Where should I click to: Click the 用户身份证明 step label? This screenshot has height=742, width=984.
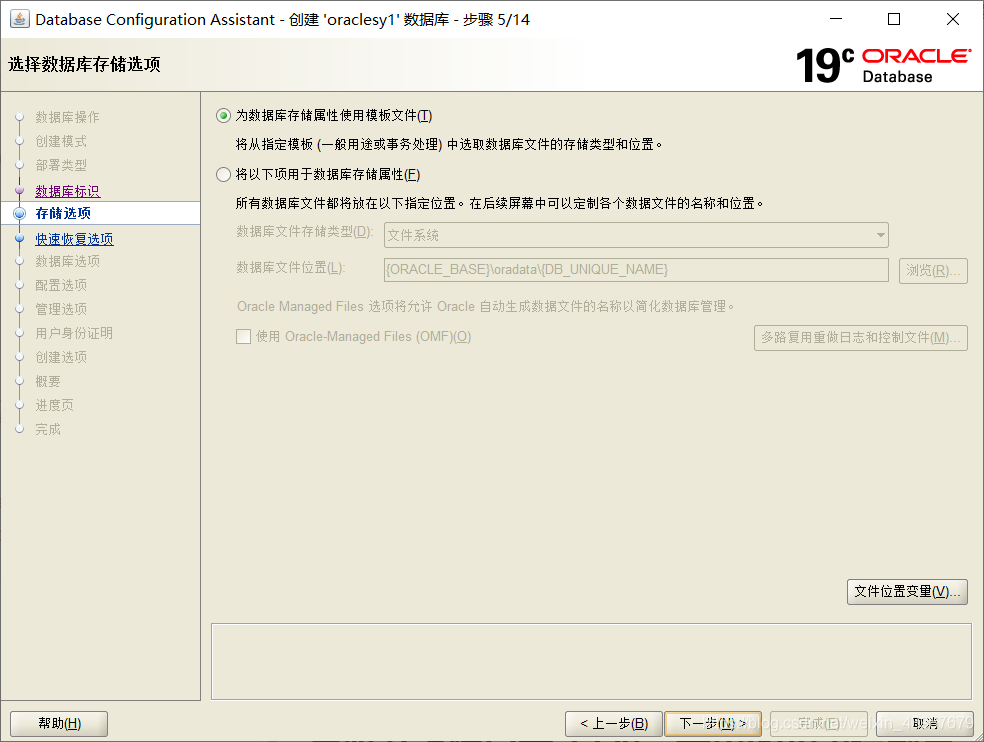pos(74,333)
